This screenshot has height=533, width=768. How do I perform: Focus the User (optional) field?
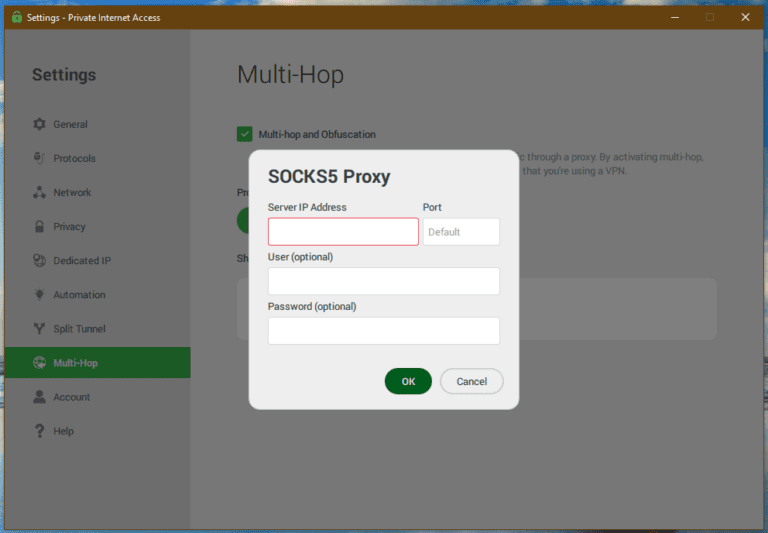tap(384, 281)
